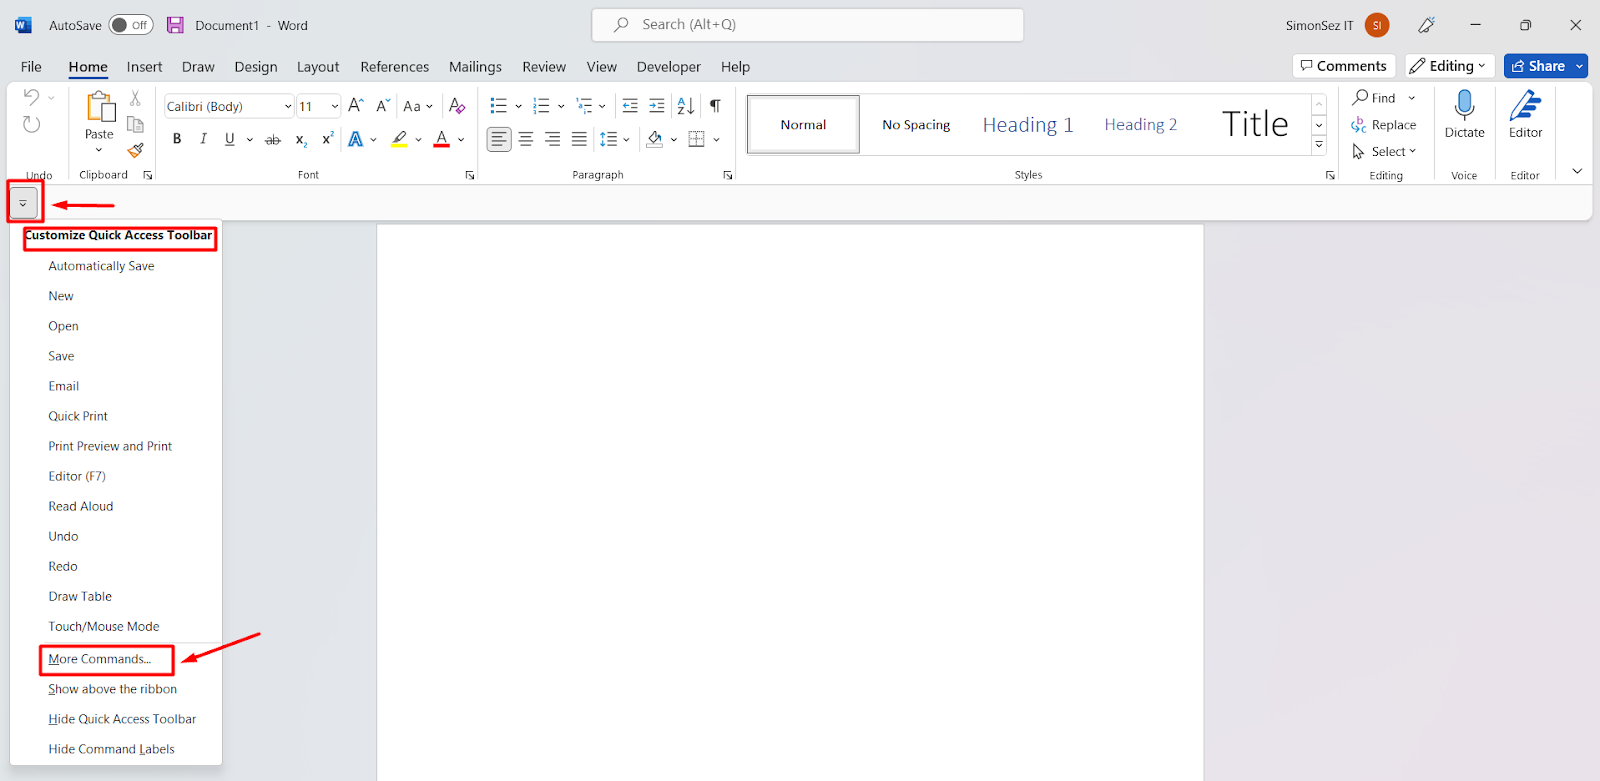This screenshot has width=1600, height=781.
Task: Apply the text highlight color
Action: (x=399, y=140)
